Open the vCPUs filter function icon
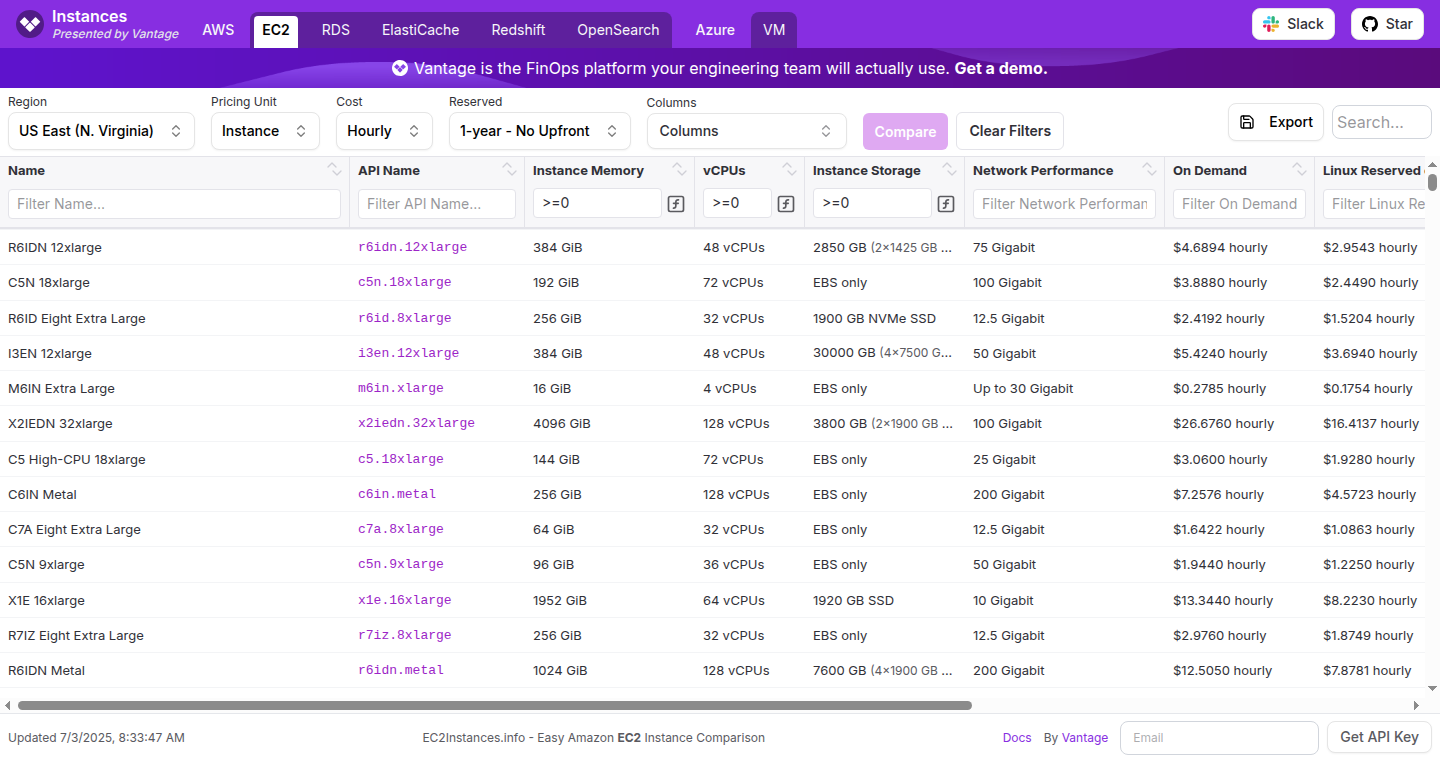This screenshot has height=761, width=1440. pyautogui.click(x=786, y=204)
